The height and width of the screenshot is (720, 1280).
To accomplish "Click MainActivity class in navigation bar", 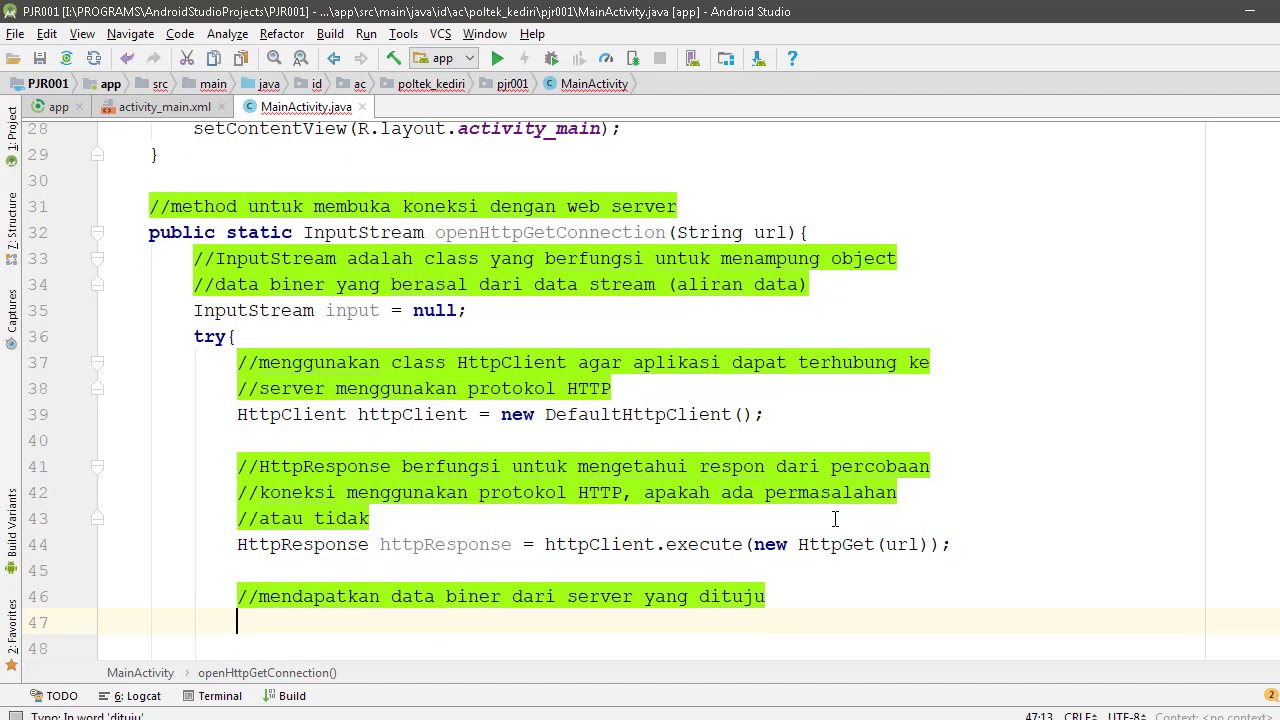I will pos(586,84).
